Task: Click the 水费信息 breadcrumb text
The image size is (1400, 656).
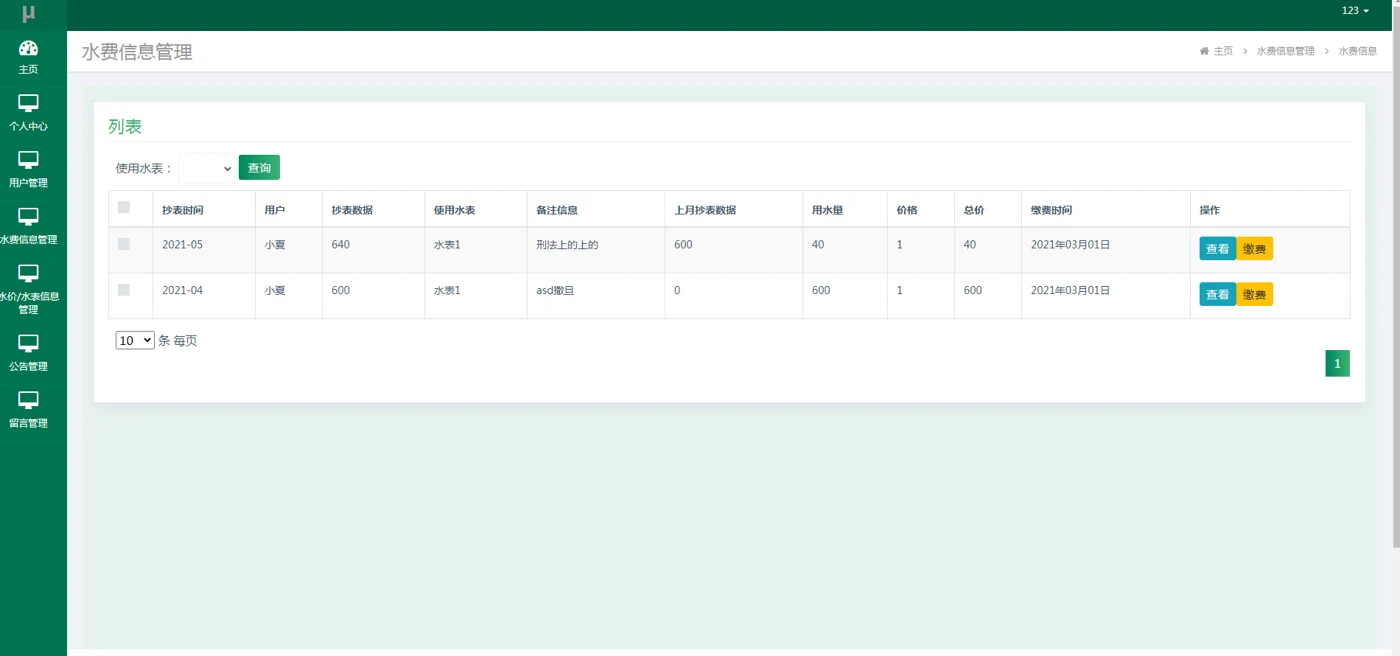Action: [1358, 51]
